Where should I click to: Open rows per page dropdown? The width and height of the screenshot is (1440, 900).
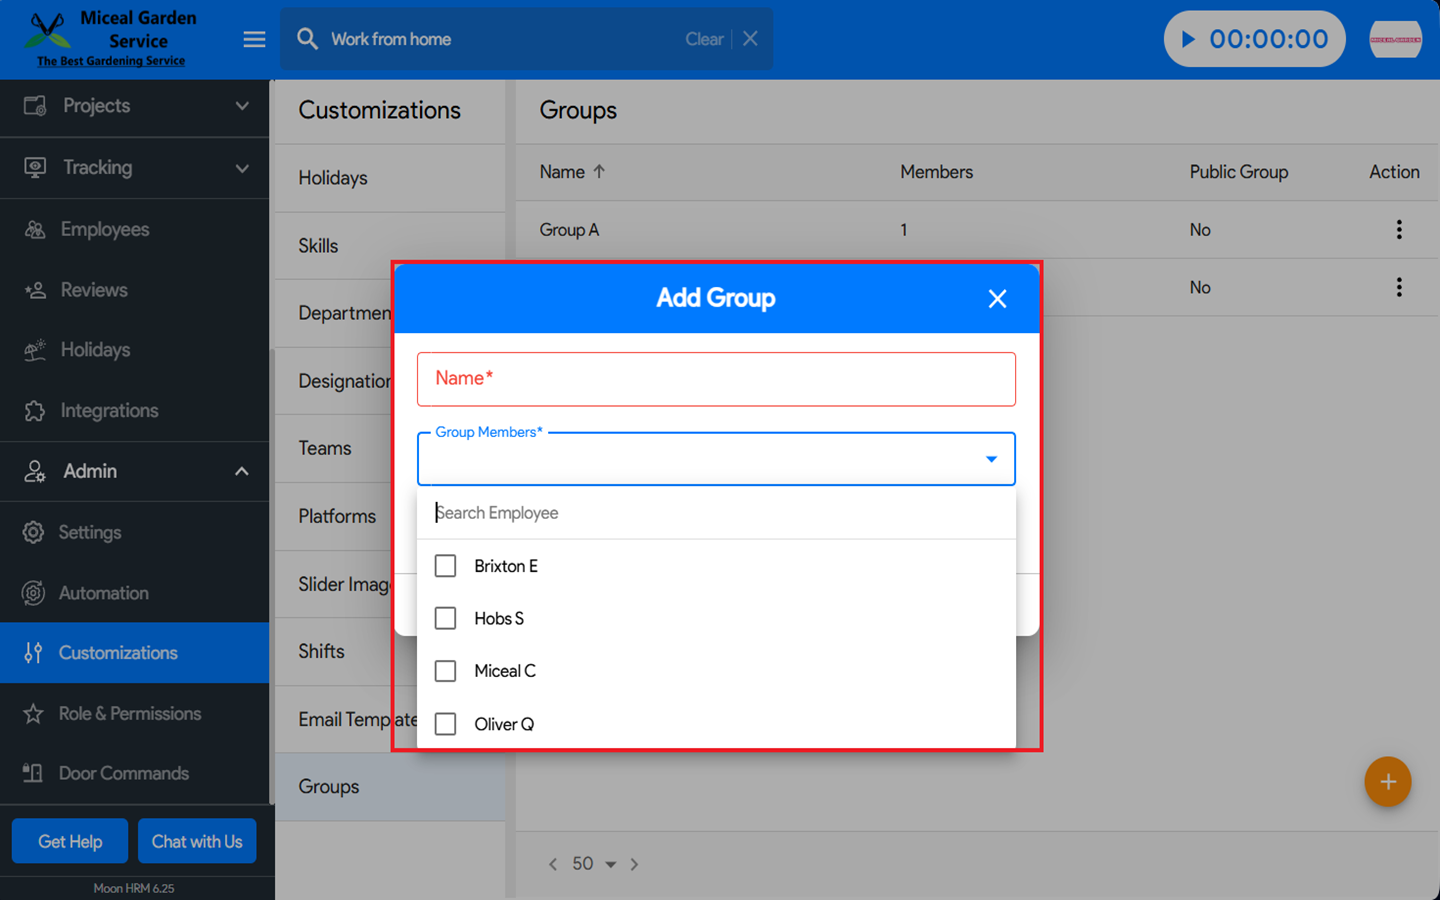(x=610, y=864)
